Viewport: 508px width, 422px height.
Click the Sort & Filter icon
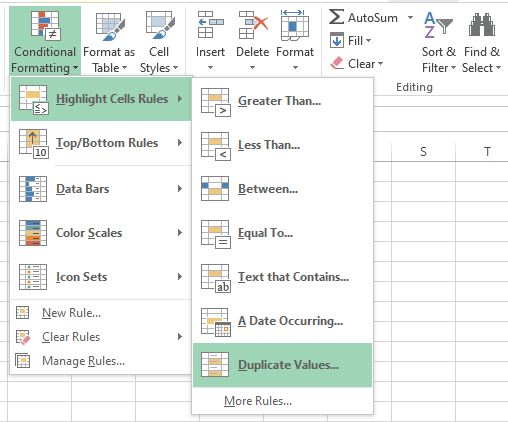coord(438,25)
